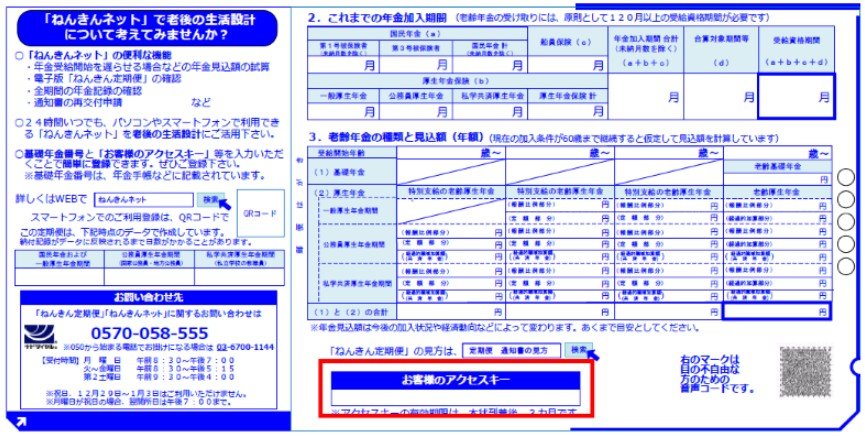Click the 受給資格期間 header cell

coord(797,50)
